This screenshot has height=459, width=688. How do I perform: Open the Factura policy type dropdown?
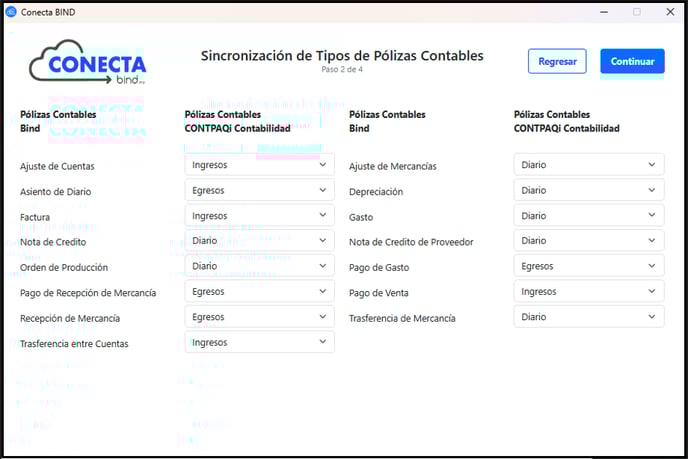[x=260, y=215]
